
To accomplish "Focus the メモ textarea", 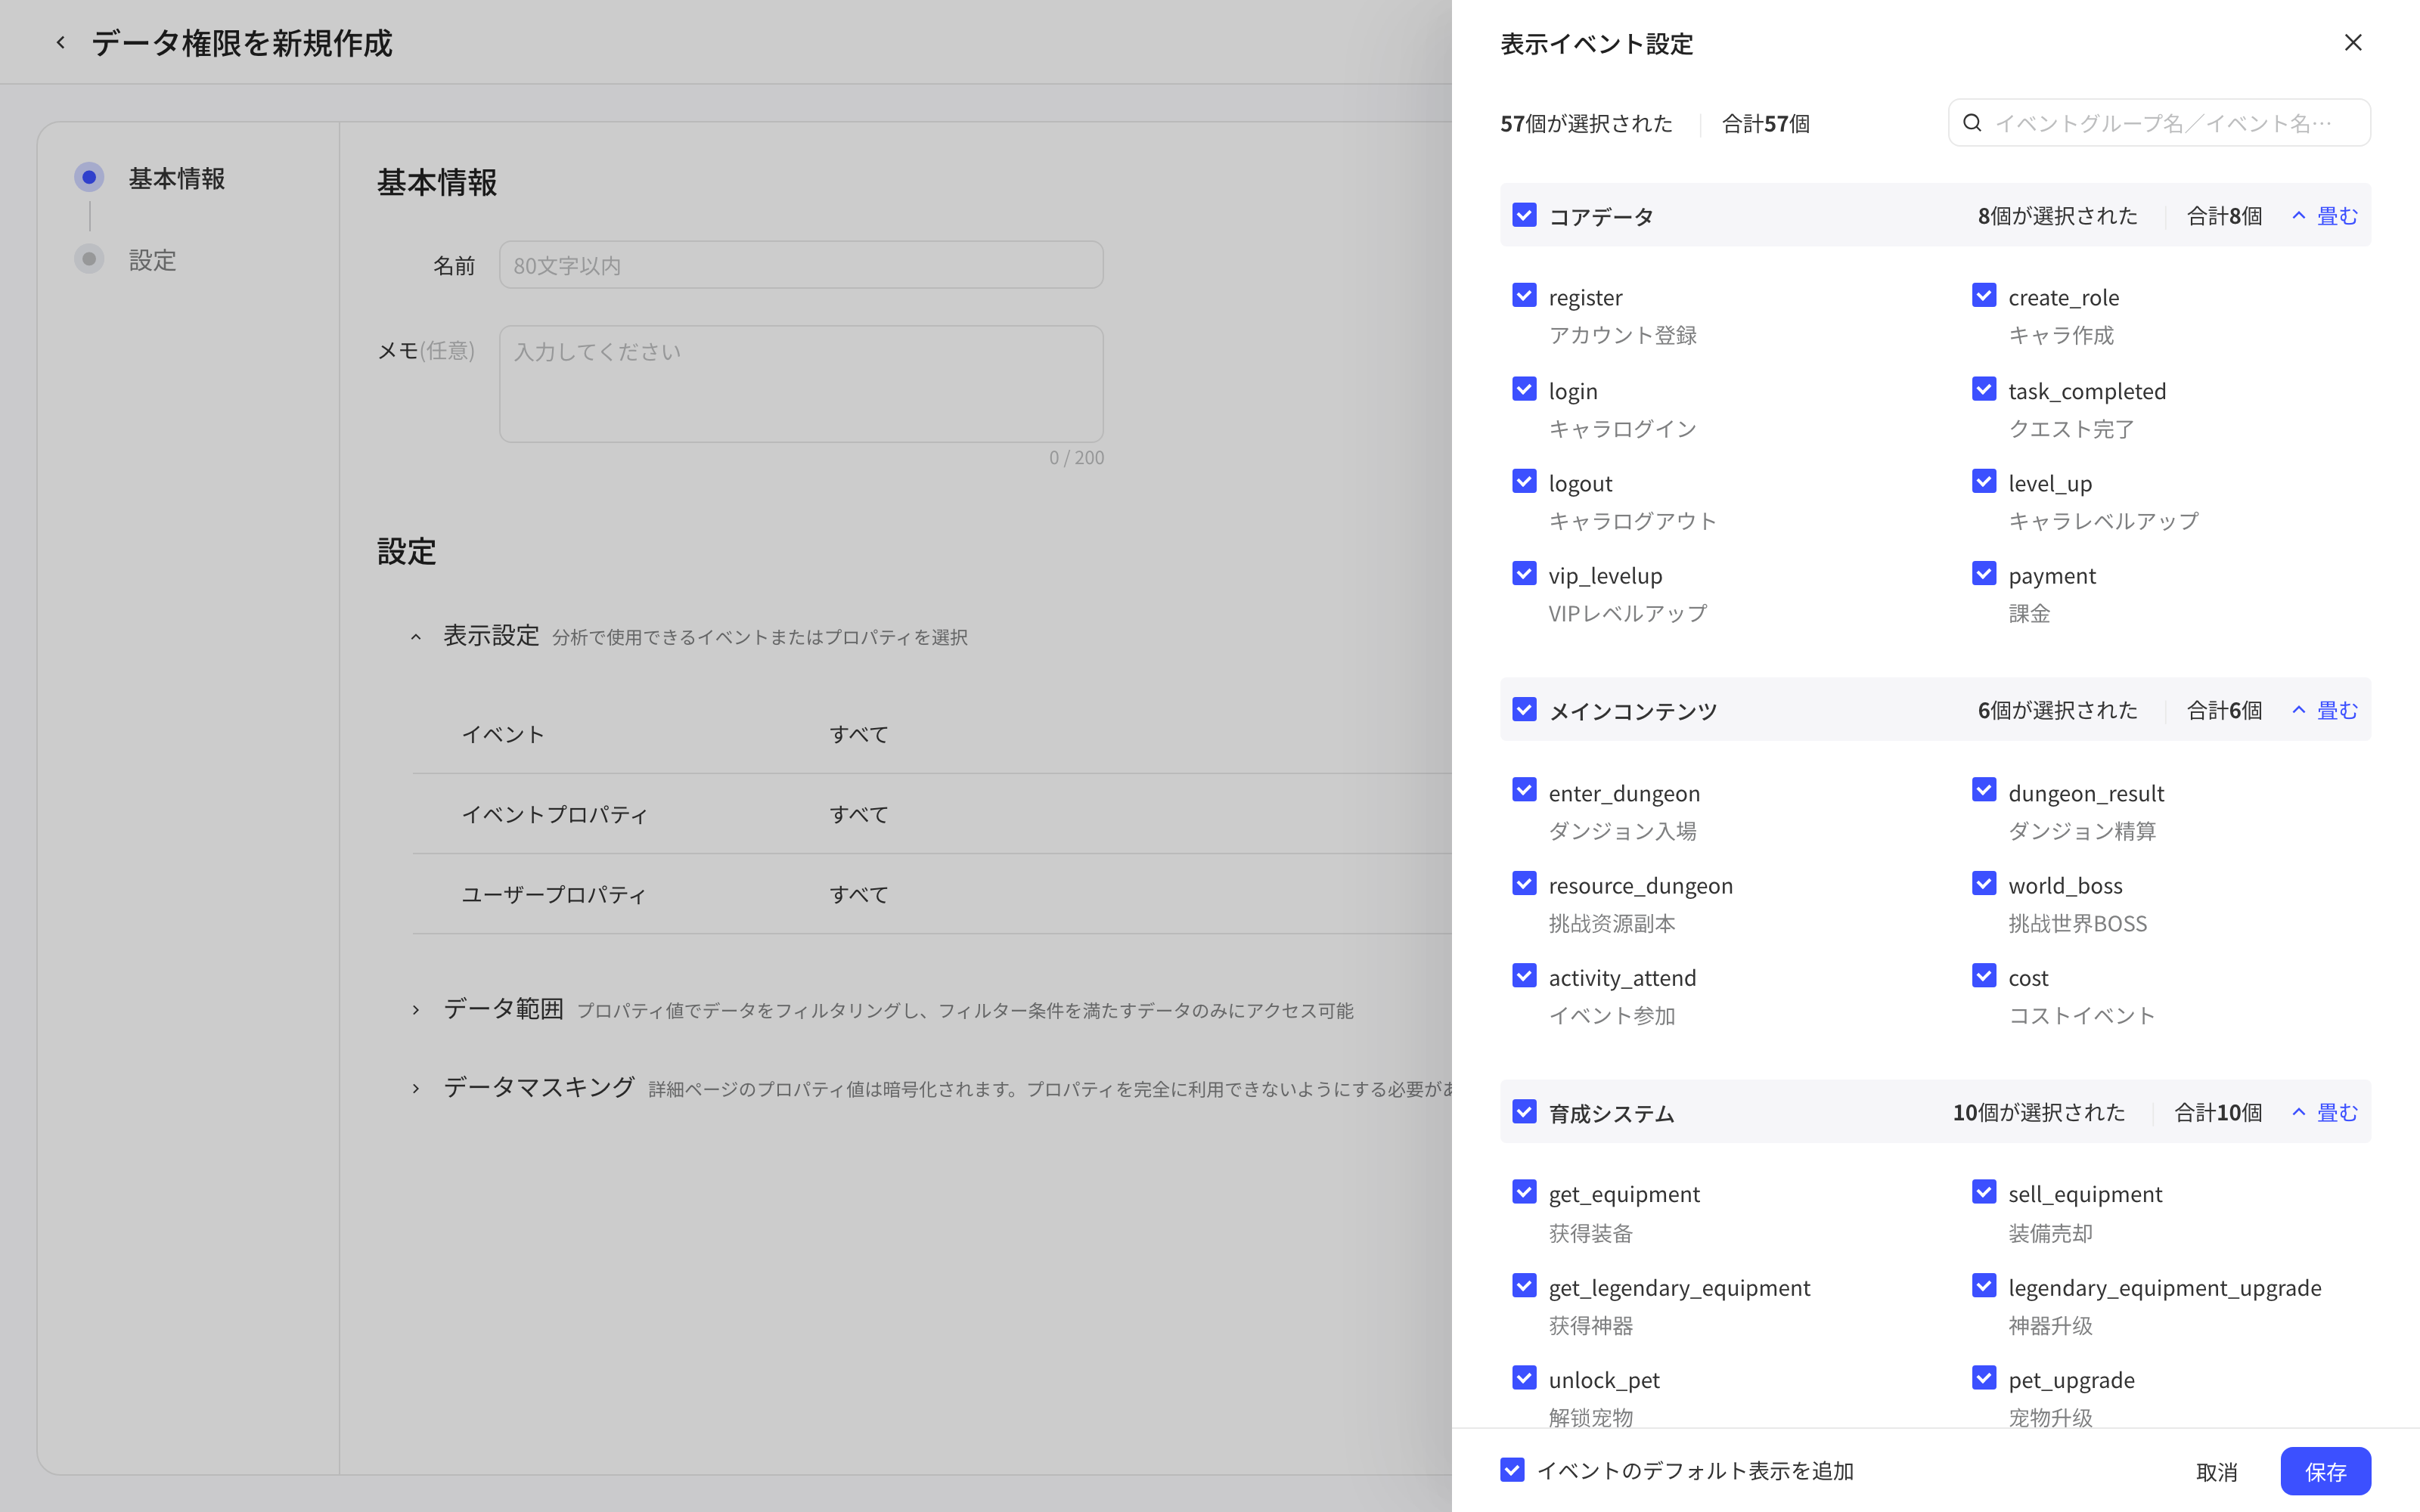I will 801,384.
